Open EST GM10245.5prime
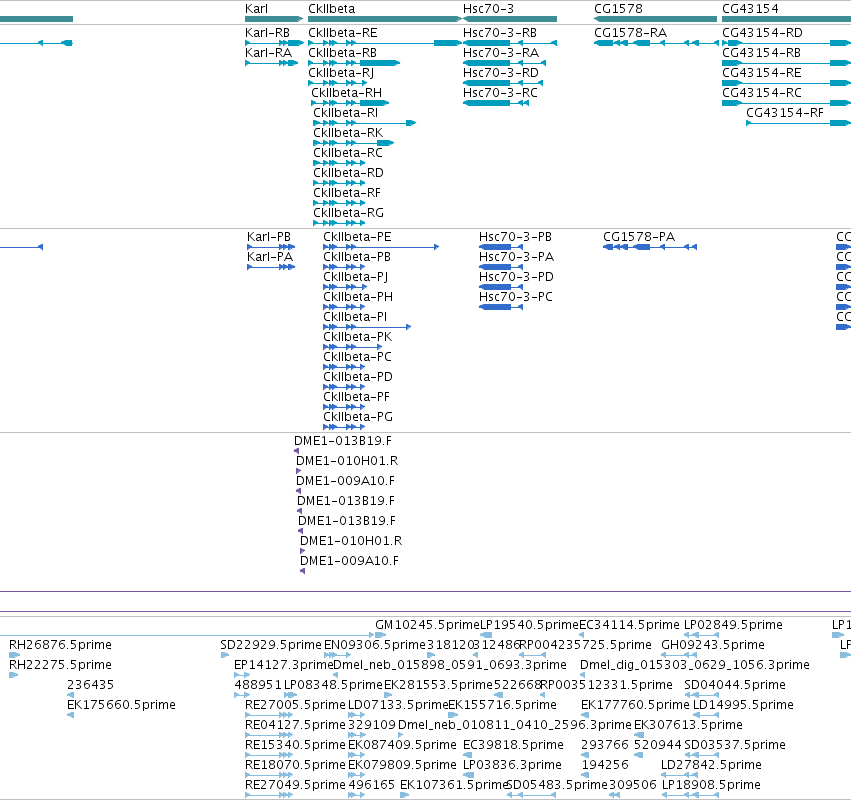The height and width of the screenshot is (800, 851). pyautogui.click(x=427, y=625)
